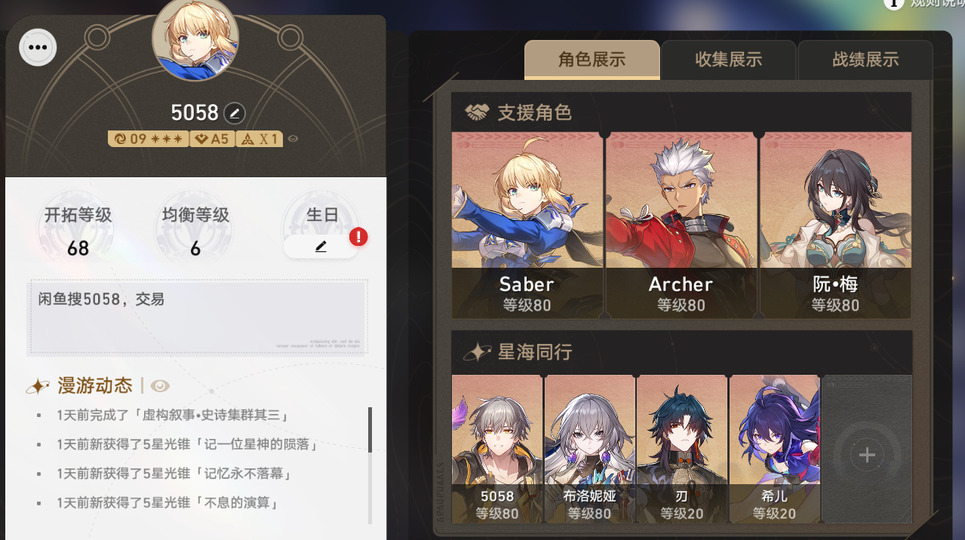
Task: Toggle the small eye beside the badges
Action: coord(293,139)
